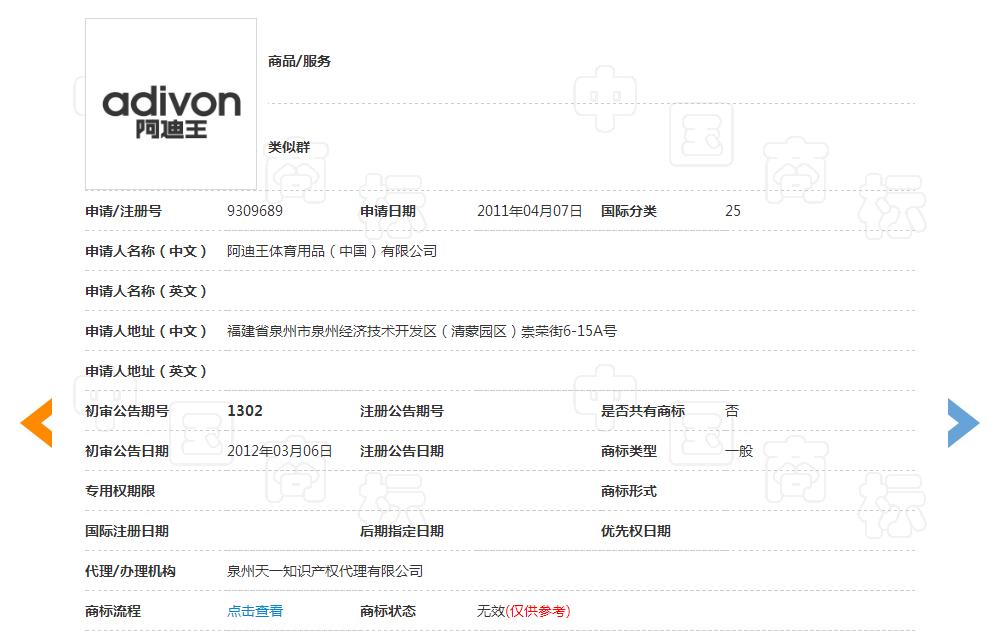997x631 pixels.
Task: Open the adivon trademark logo image
Action: 170,104
